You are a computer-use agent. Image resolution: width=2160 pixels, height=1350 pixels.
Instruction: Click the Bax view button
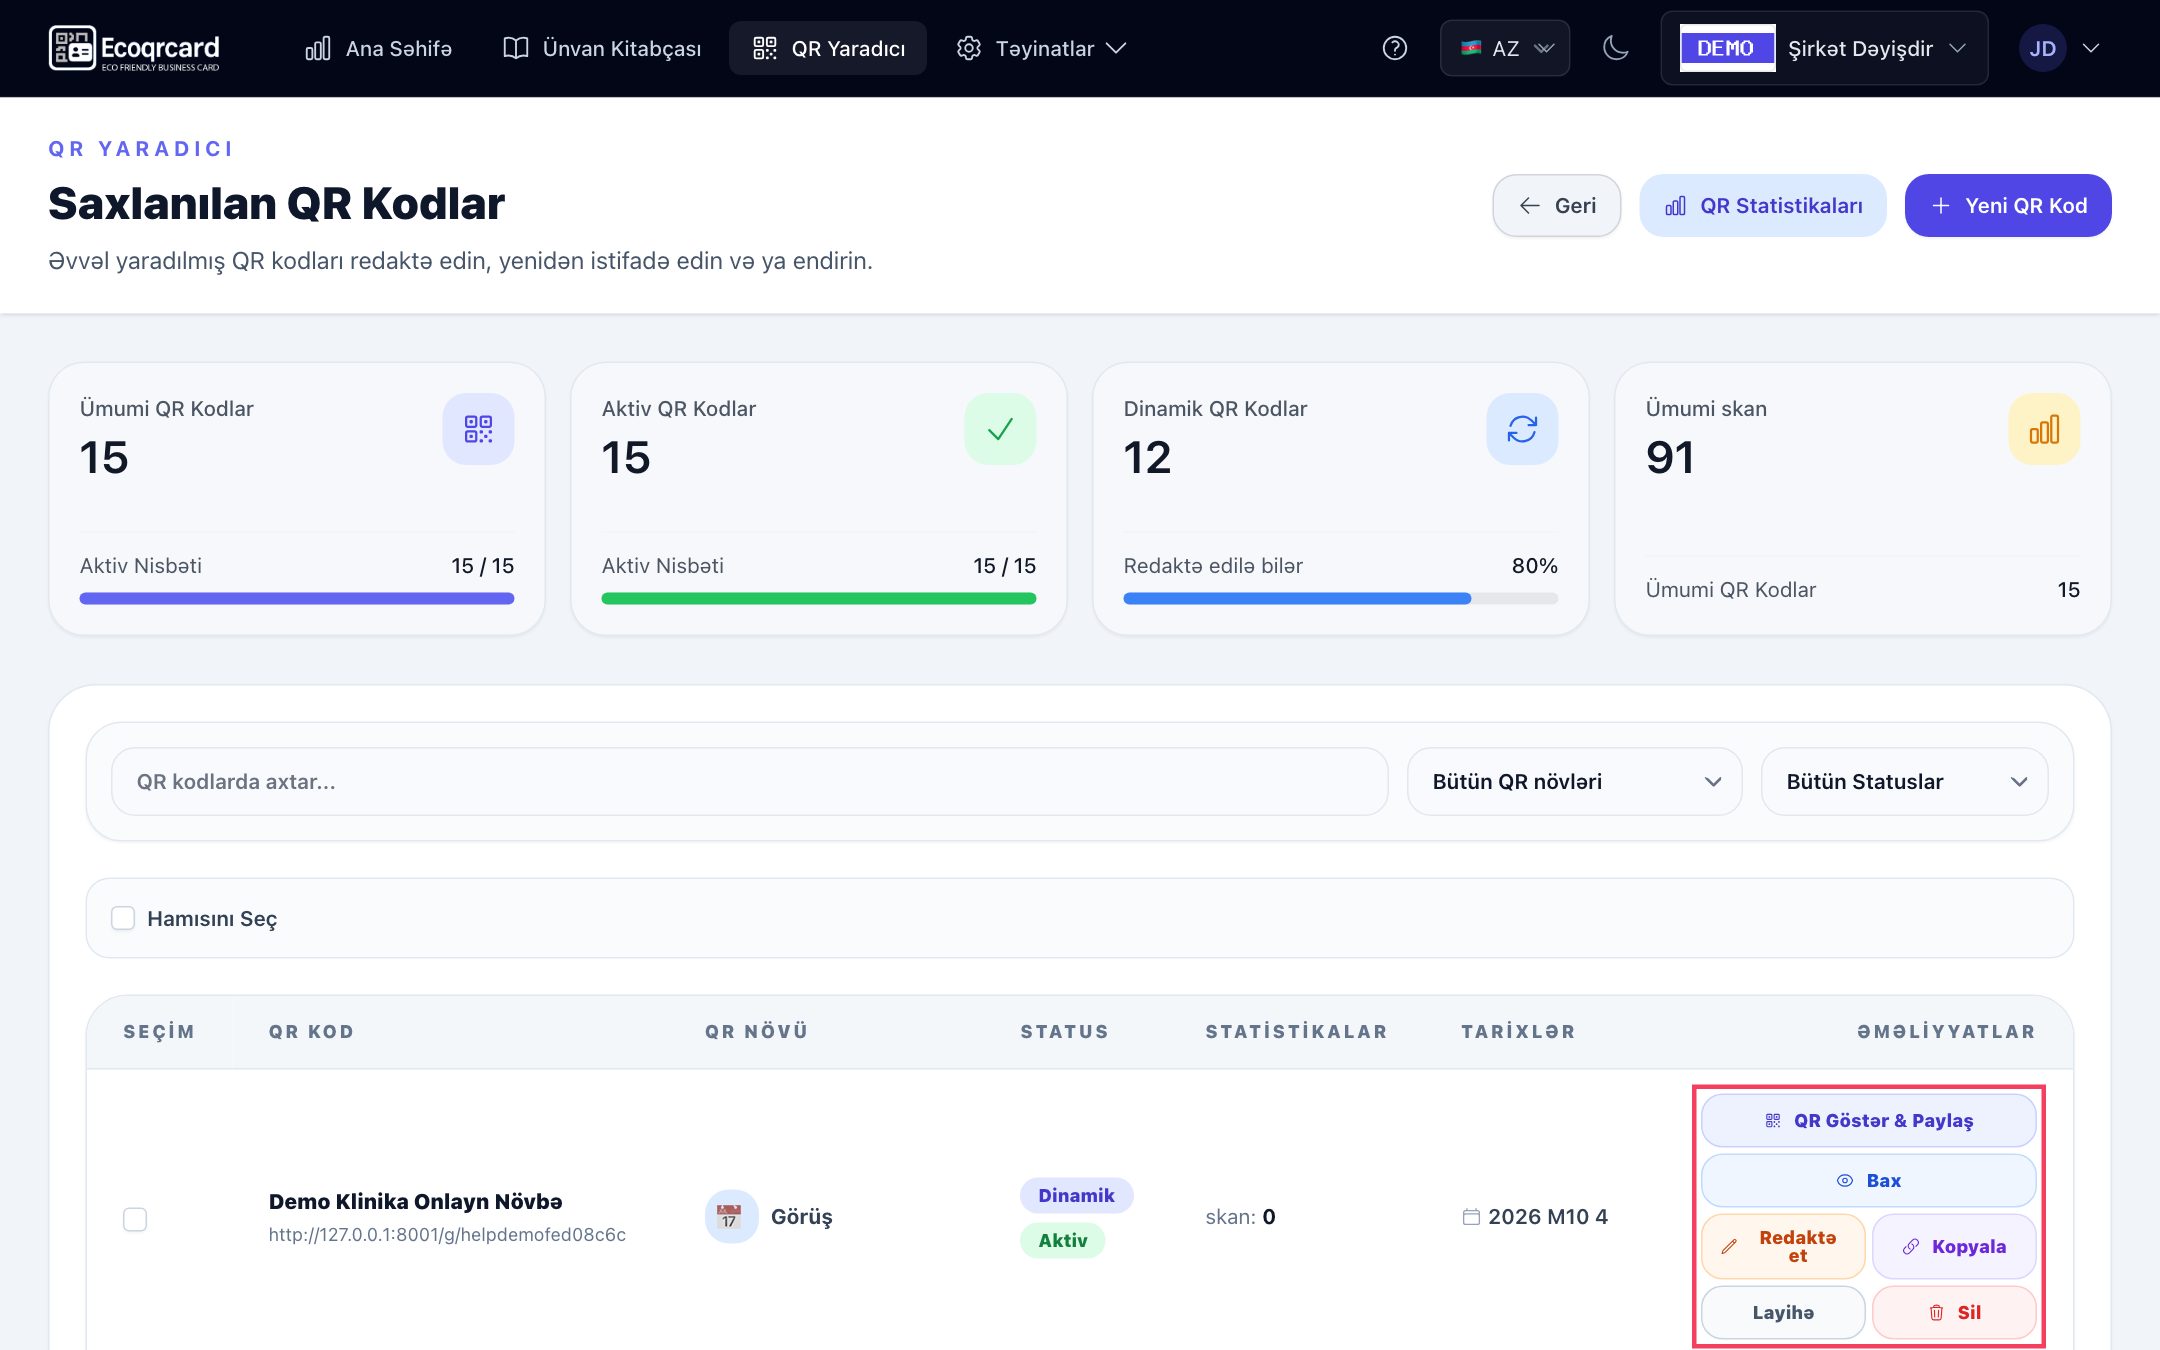point(1869,1181)
